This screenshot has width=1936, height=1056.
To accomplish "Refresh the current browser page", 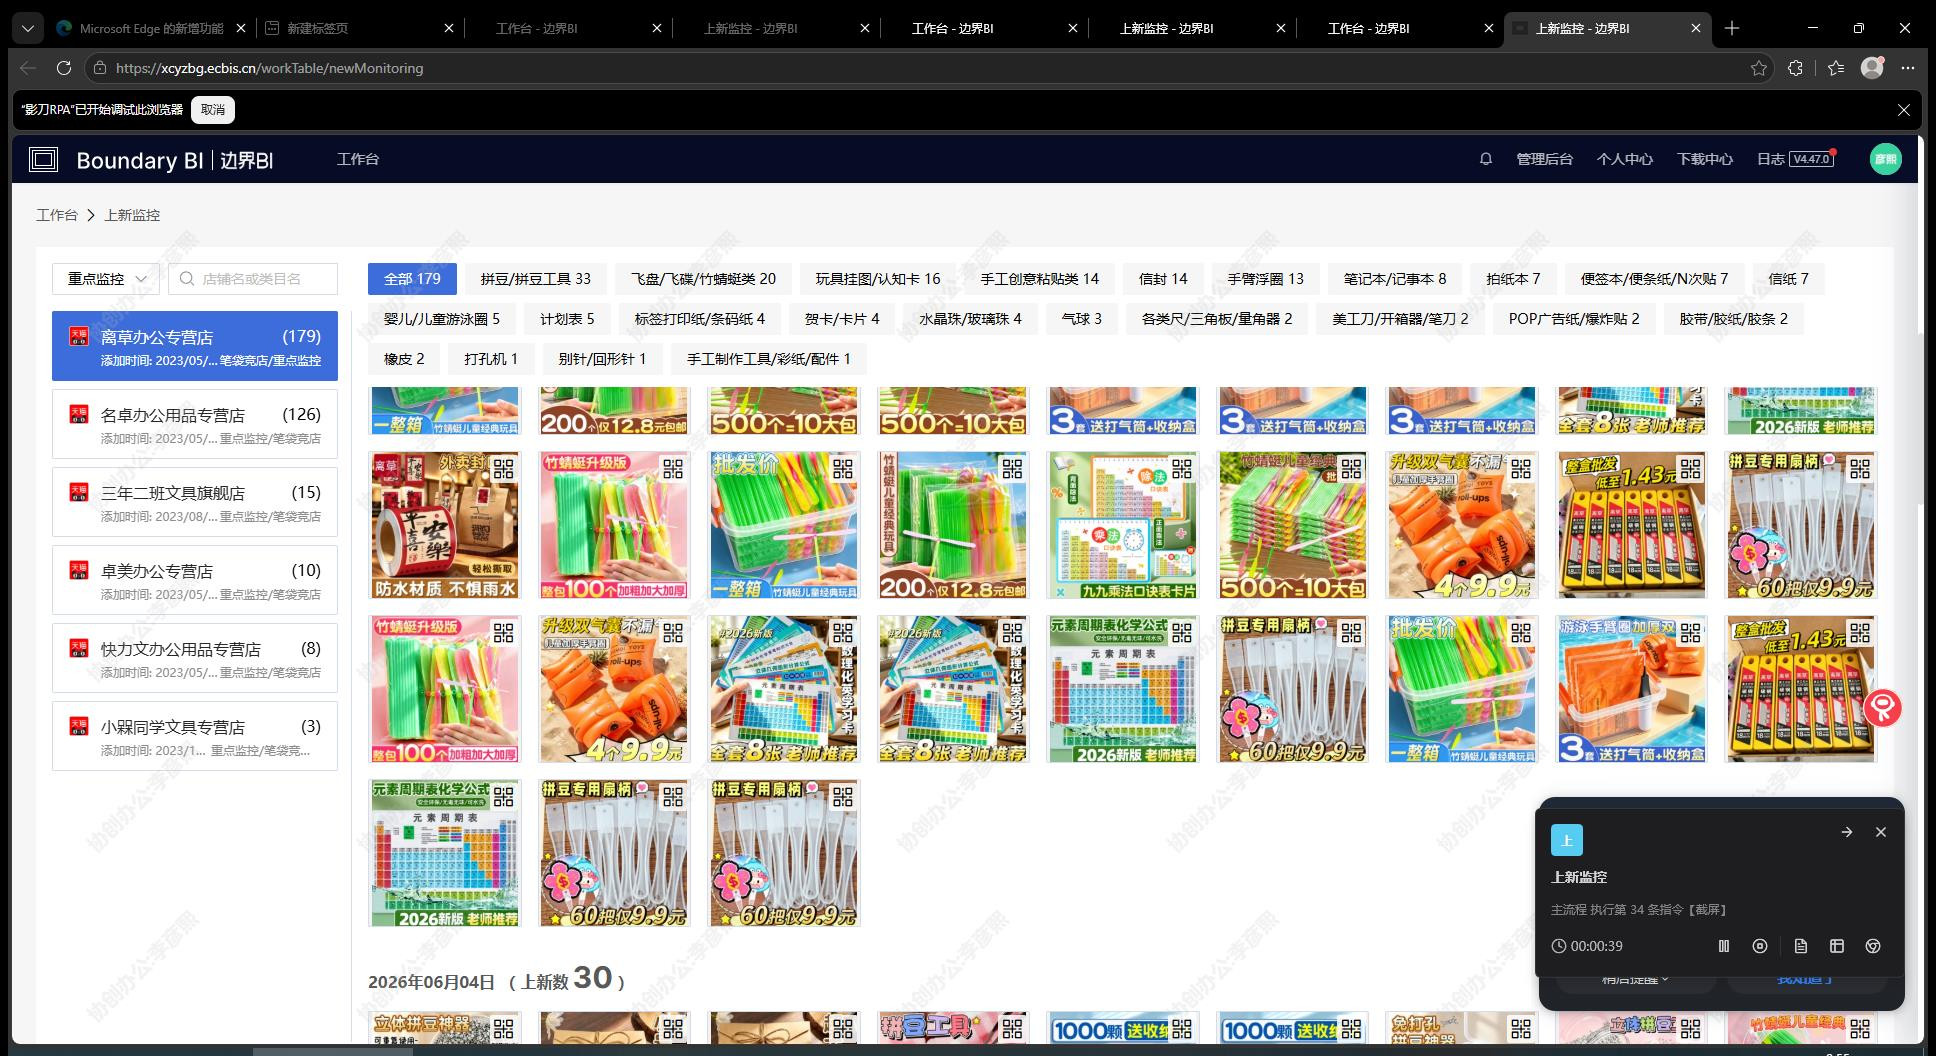I will click(x=64, y=68).
